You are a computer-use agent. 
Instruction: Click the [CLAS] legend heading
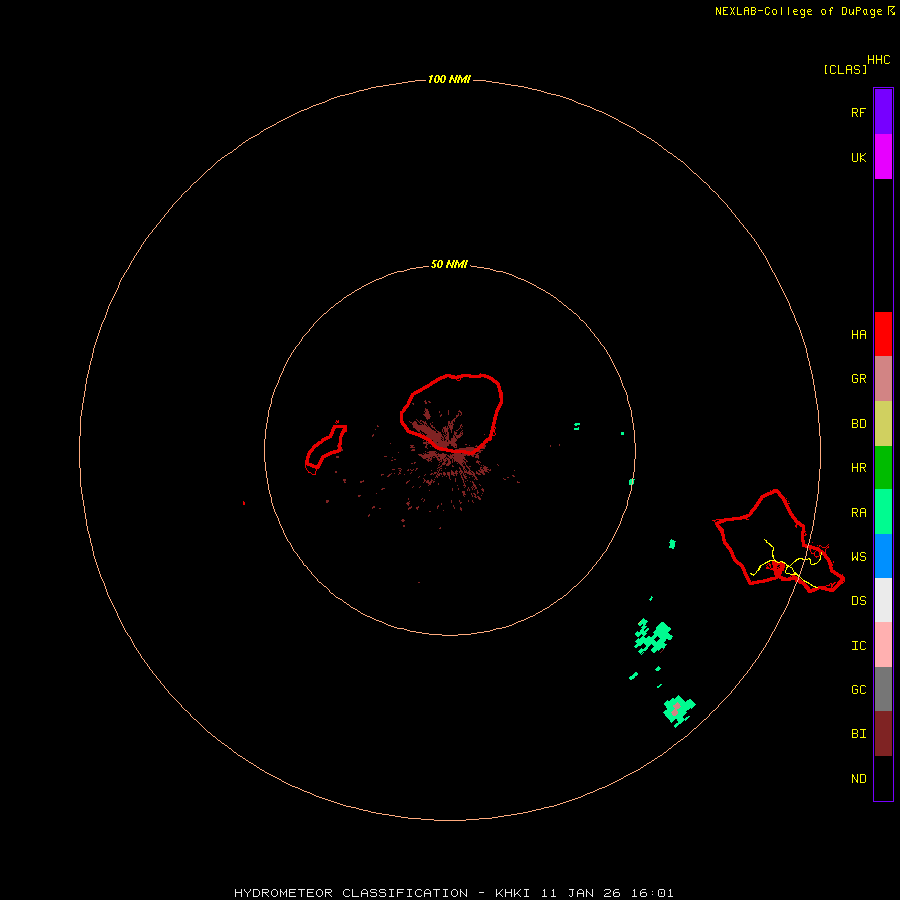[x=845, y=69]
